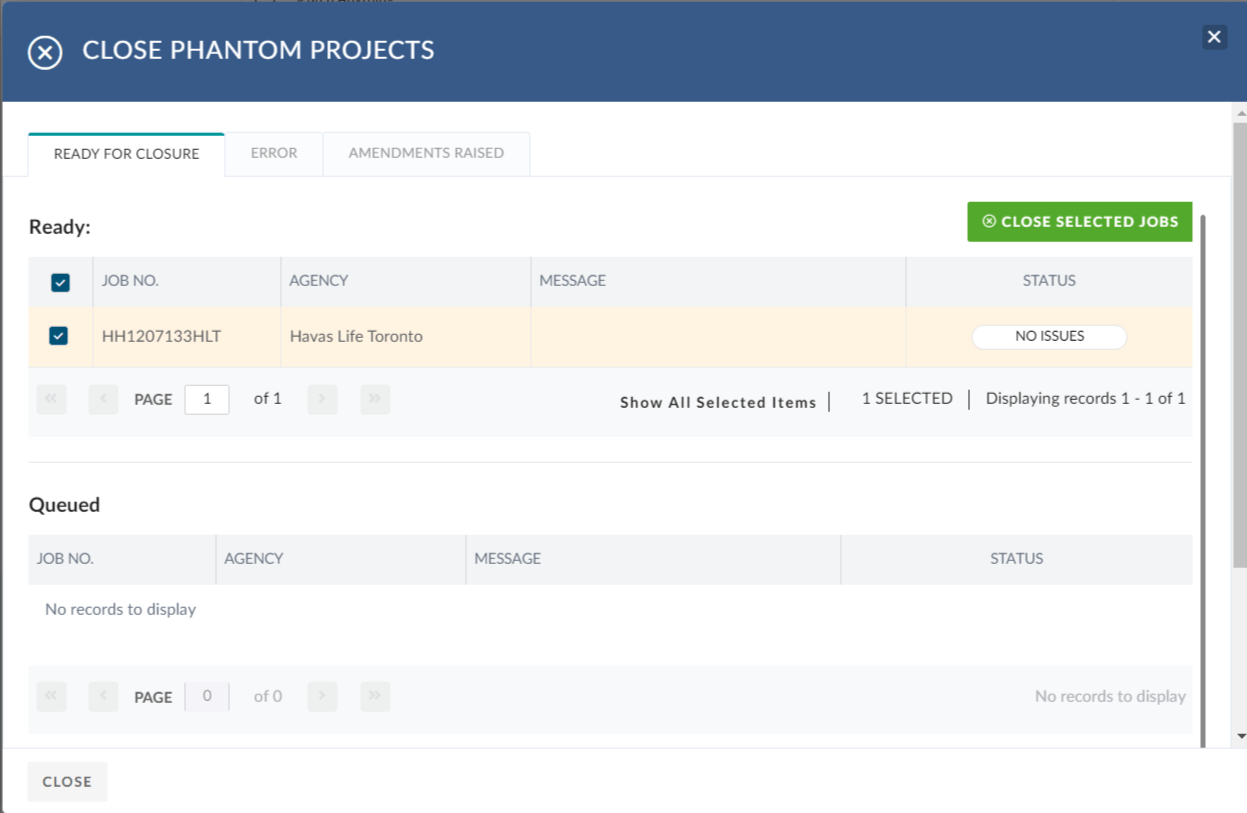Go to next page in Ready pager
Image resolution: width=1247 pixels, height=813 pixels.
(x=322, y=399)
